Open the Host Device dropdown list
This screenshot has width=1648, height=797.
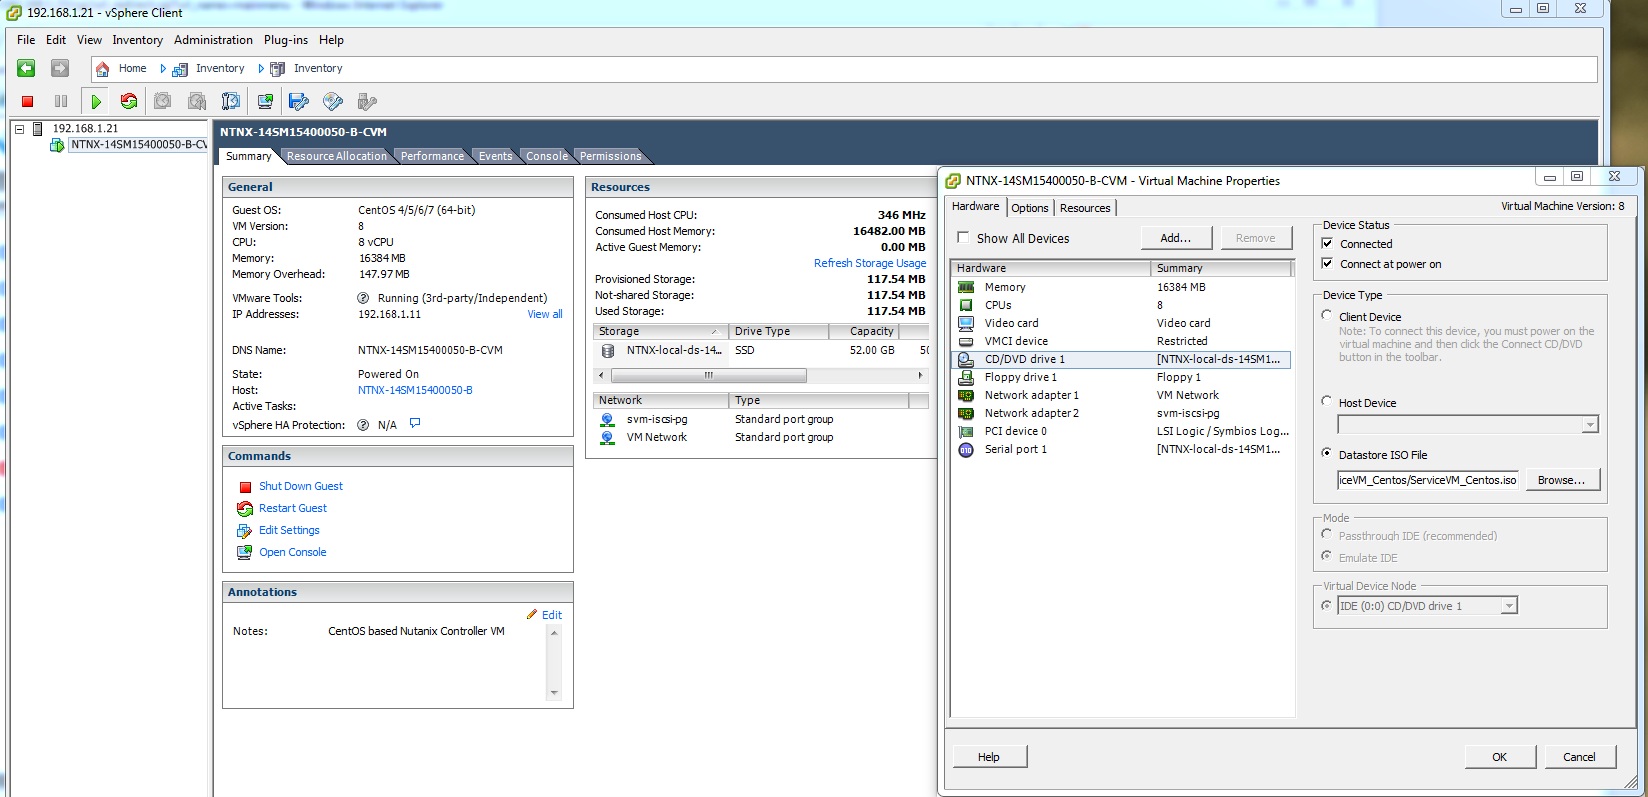(x=1589, y=425)
